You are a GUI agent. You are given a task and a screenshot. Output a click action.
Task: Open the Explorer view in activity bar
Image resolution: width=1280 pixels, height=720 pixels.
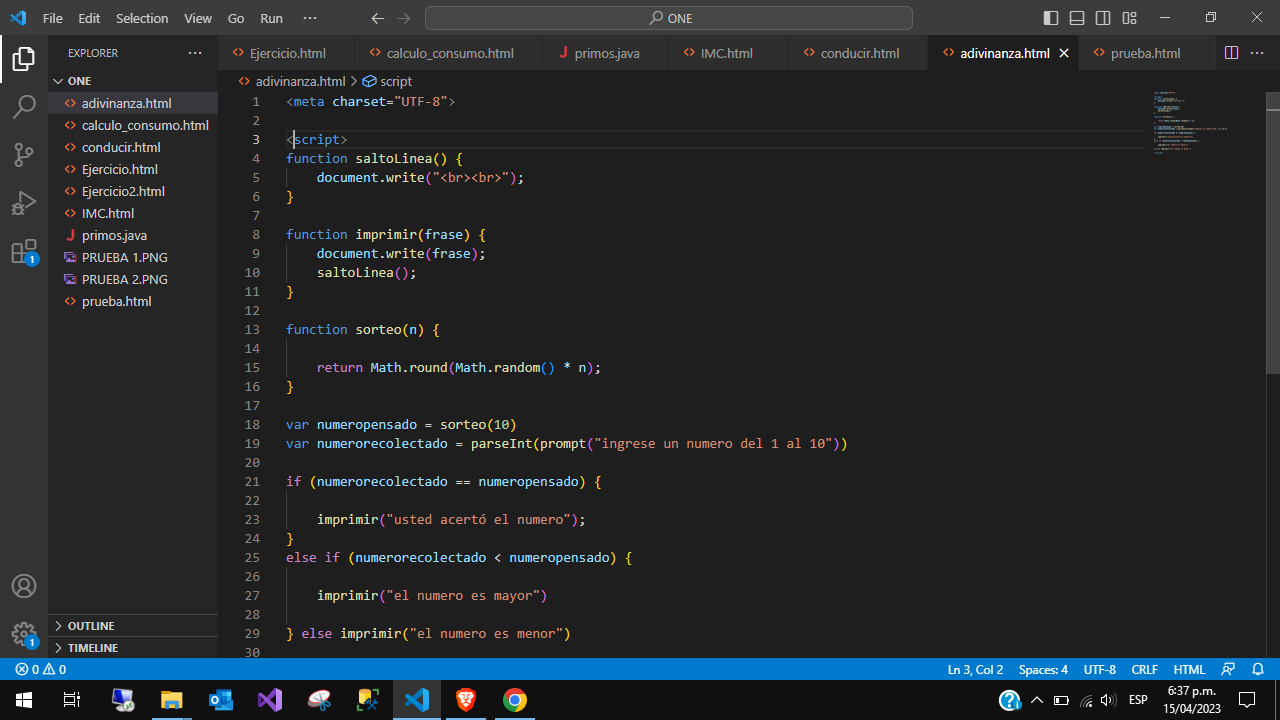pyautogui.click(x=24, y=59)
